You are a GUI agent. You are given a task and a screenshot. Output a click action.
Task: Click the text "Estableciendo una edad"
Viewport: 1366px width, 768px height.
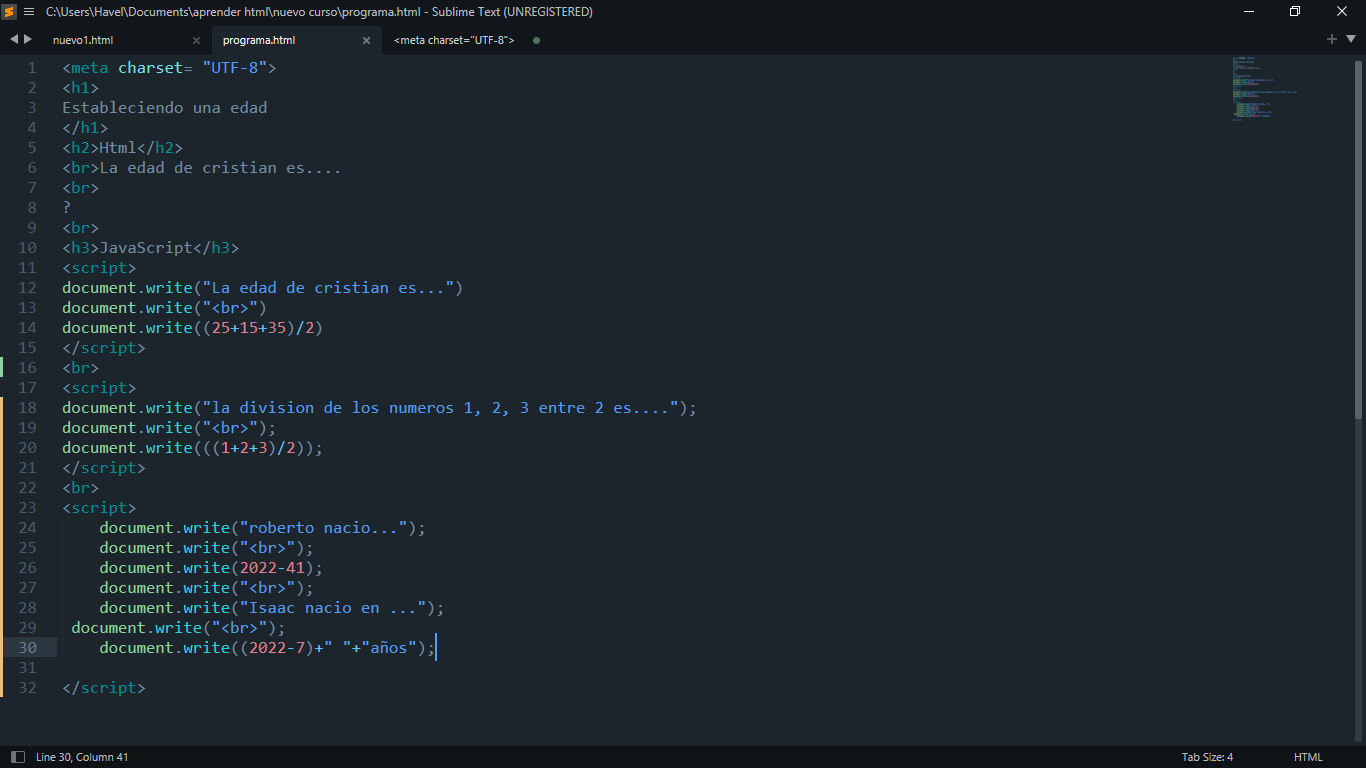(x=165, y=108)
